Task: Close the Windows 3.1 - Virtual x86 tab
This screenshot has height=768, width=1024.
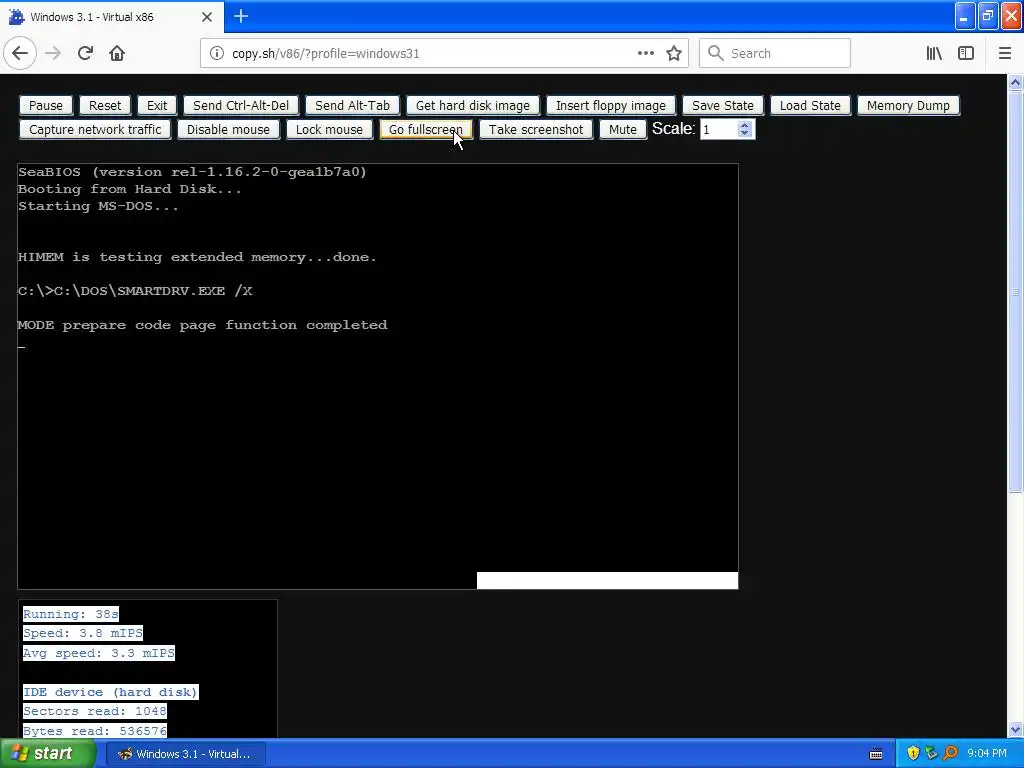Action: click(207, 17)
